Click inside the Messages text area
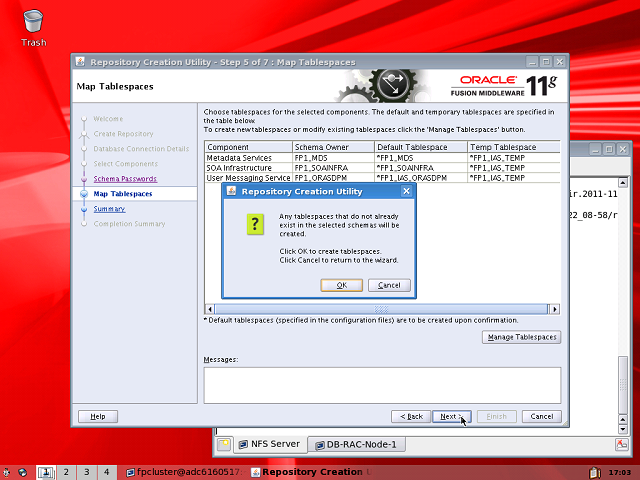Screen dimensions: 640x480 [382, 385]
